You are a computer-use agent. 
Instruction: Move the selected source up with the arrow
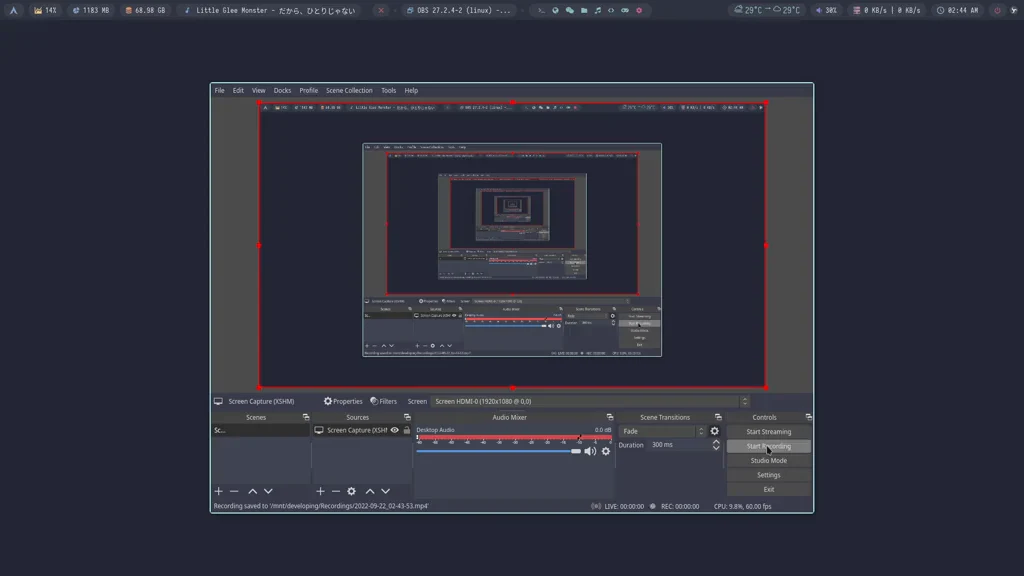tap(370, 490)
